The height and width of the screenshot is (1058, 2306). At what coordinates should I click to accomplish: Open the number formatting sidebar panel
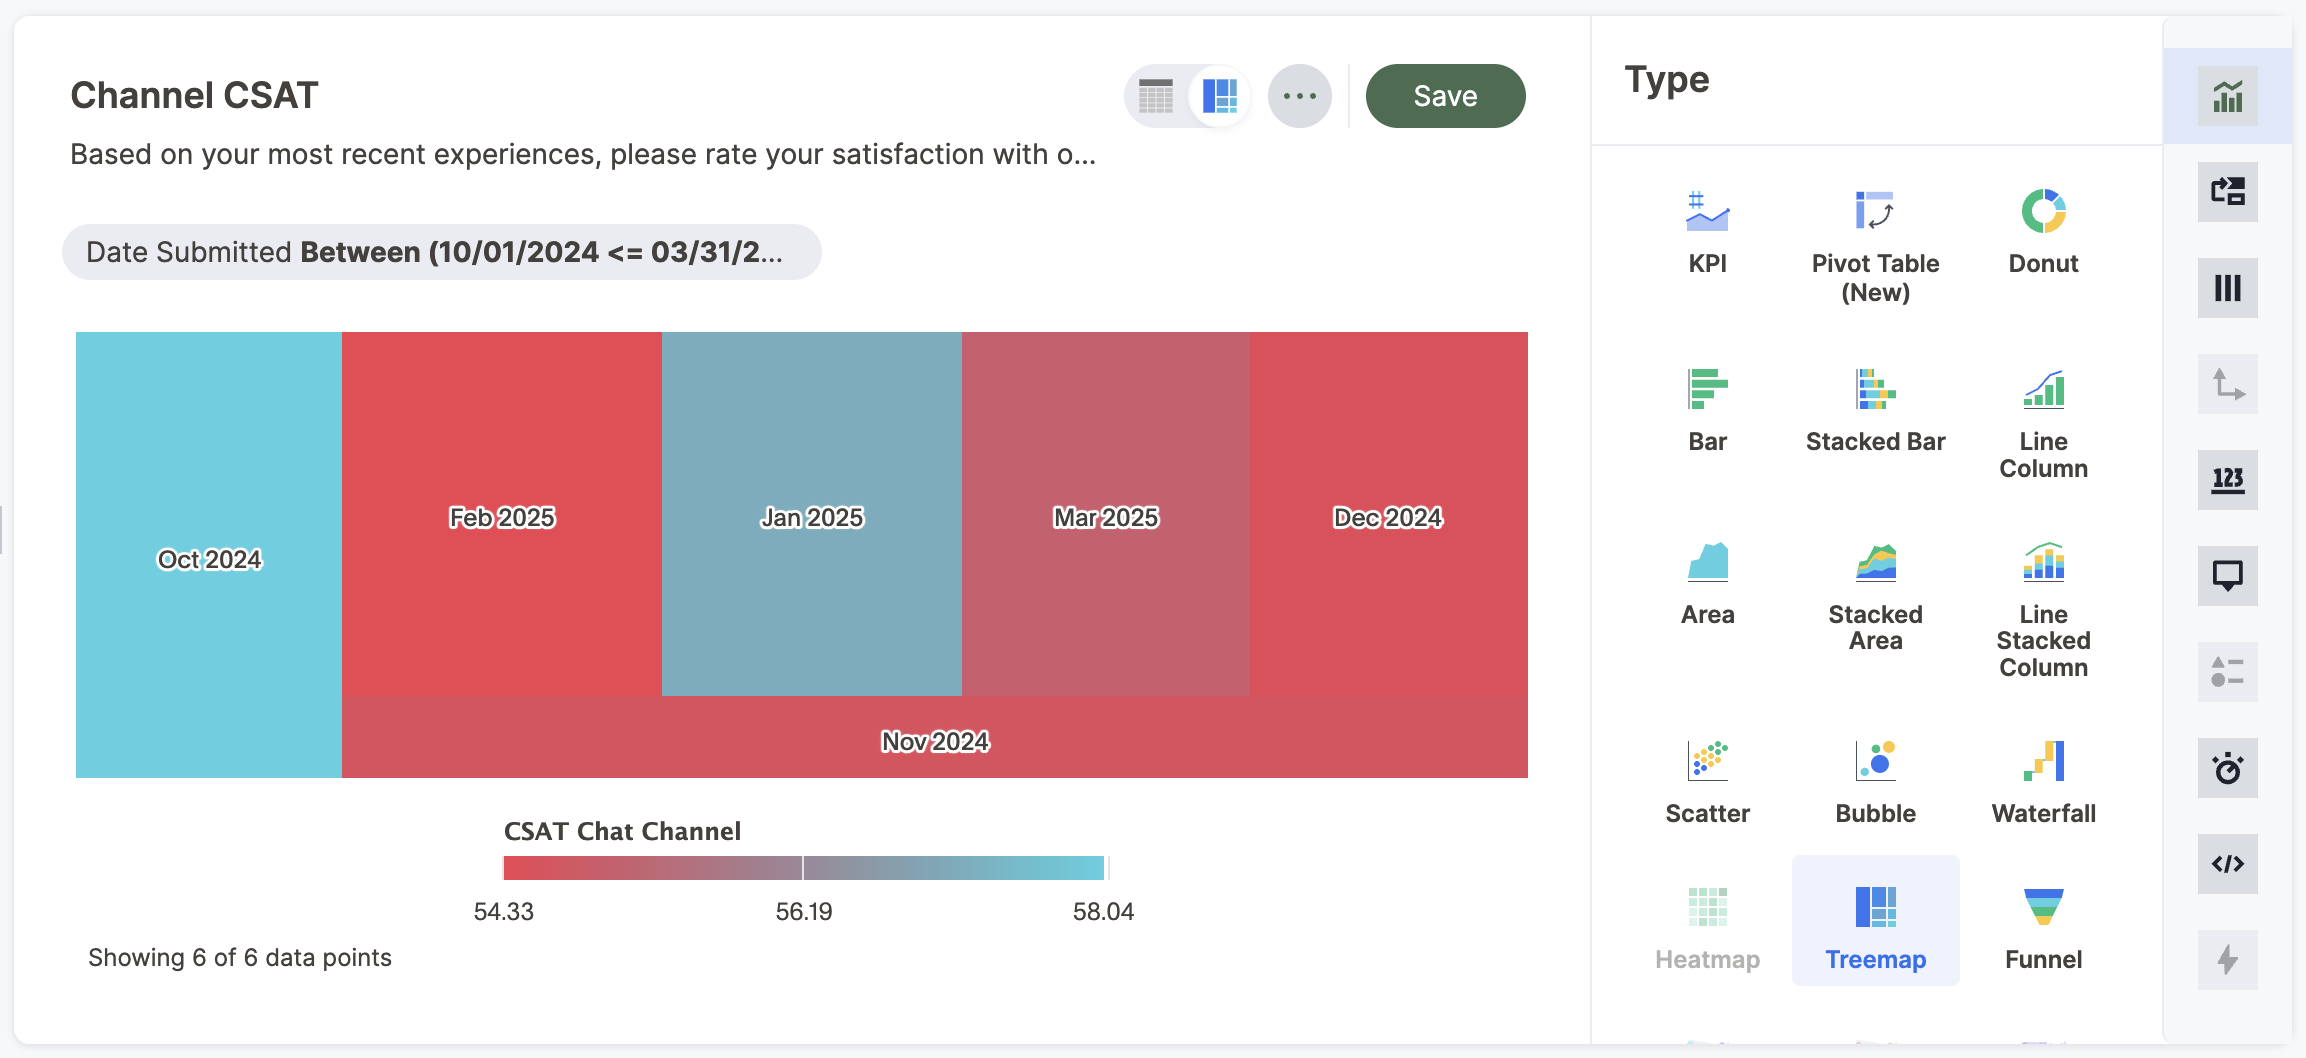2227,480
